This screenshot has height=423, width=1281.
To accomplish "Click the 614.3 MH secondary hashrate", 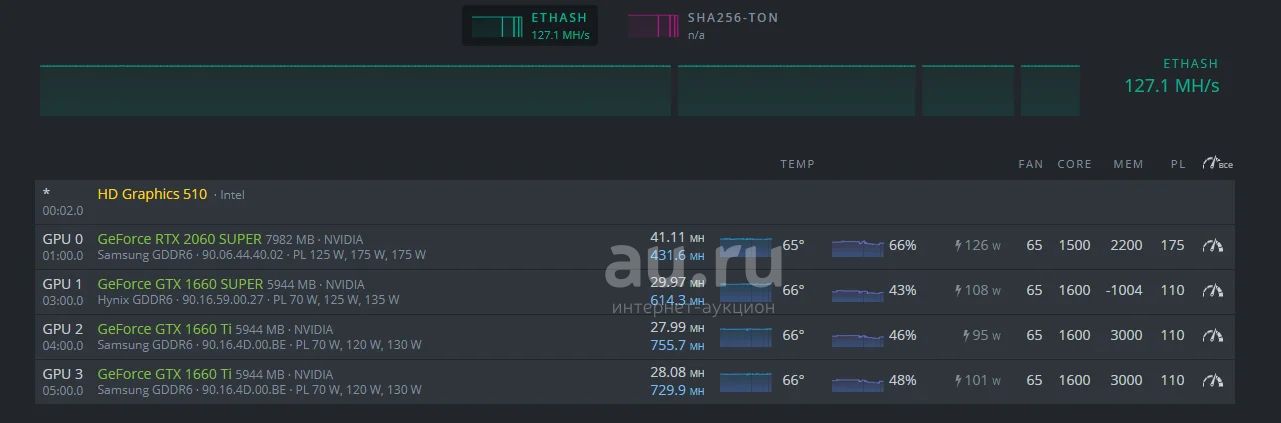I will (677, 300).
